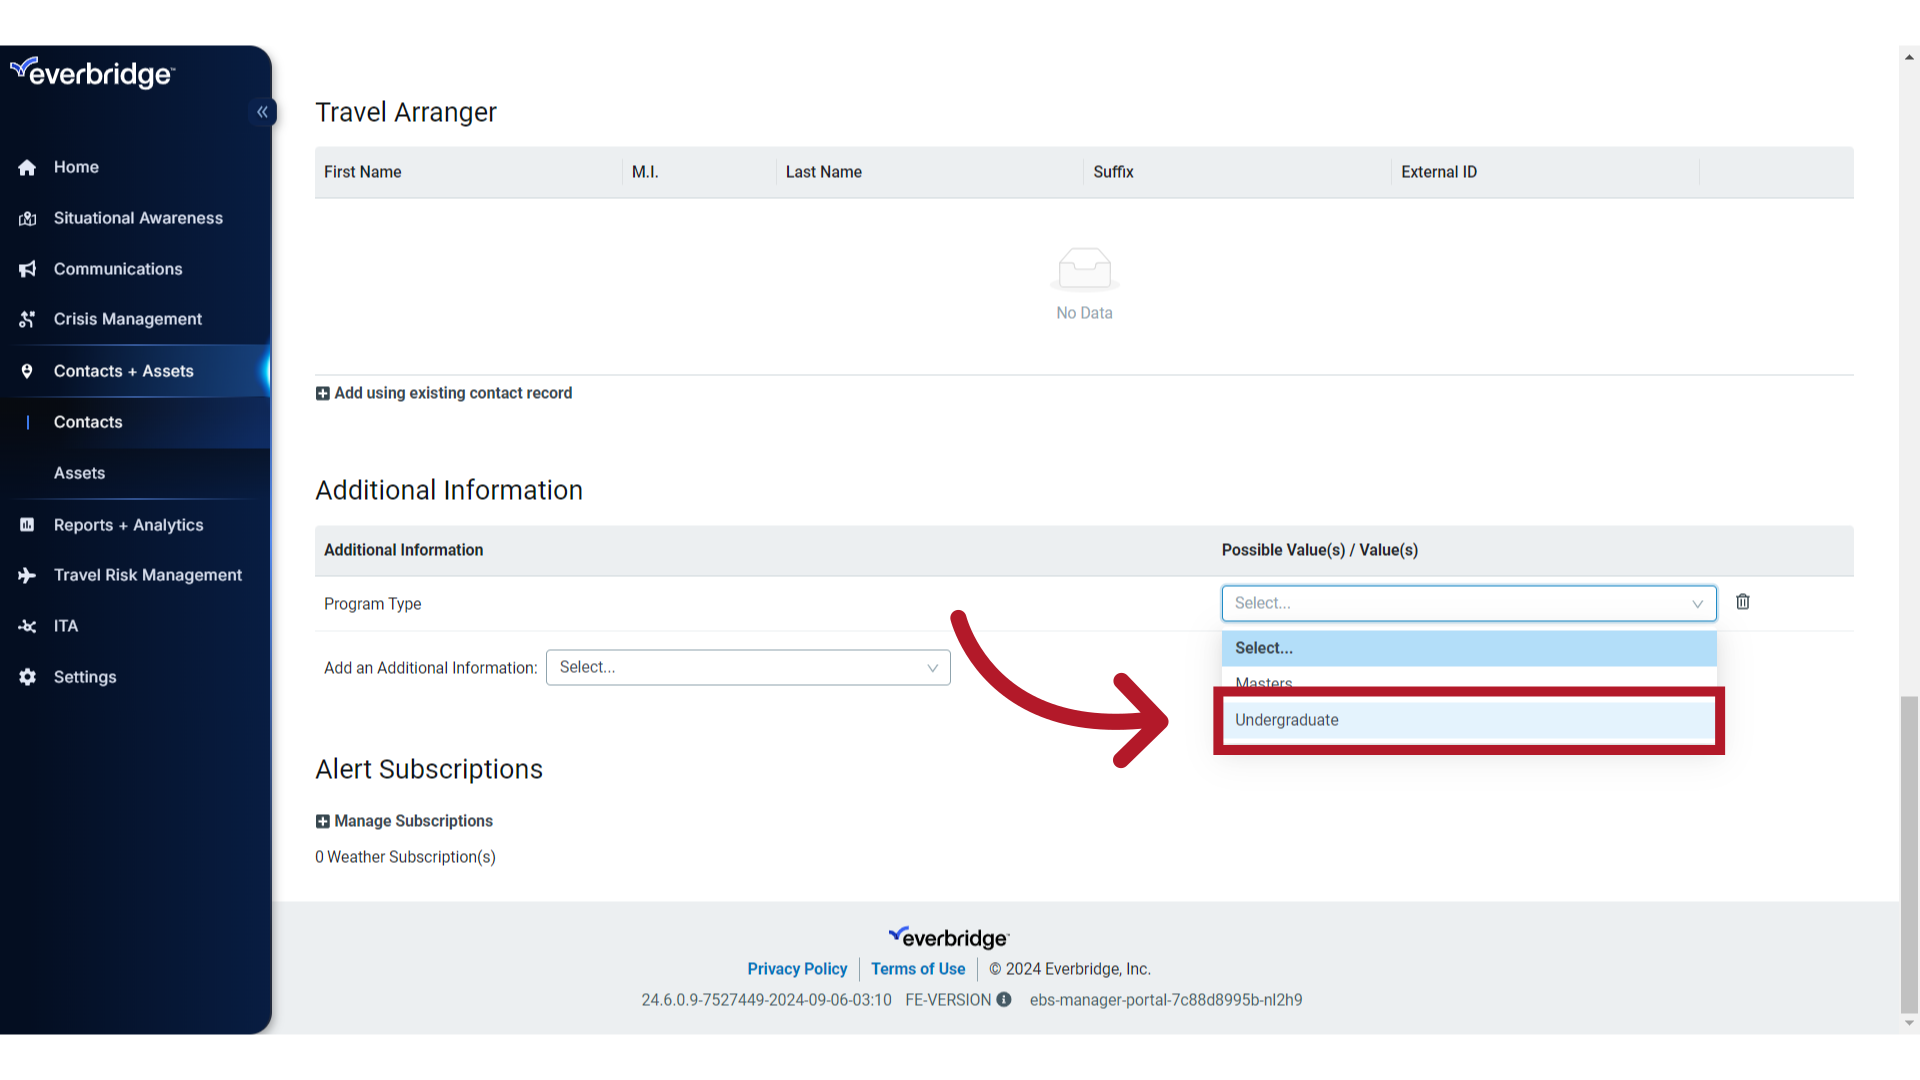Select Undergraduate from Program Type dropdown
Viewport: 1920px width, 1080px height.
[x=1468, y=719]
